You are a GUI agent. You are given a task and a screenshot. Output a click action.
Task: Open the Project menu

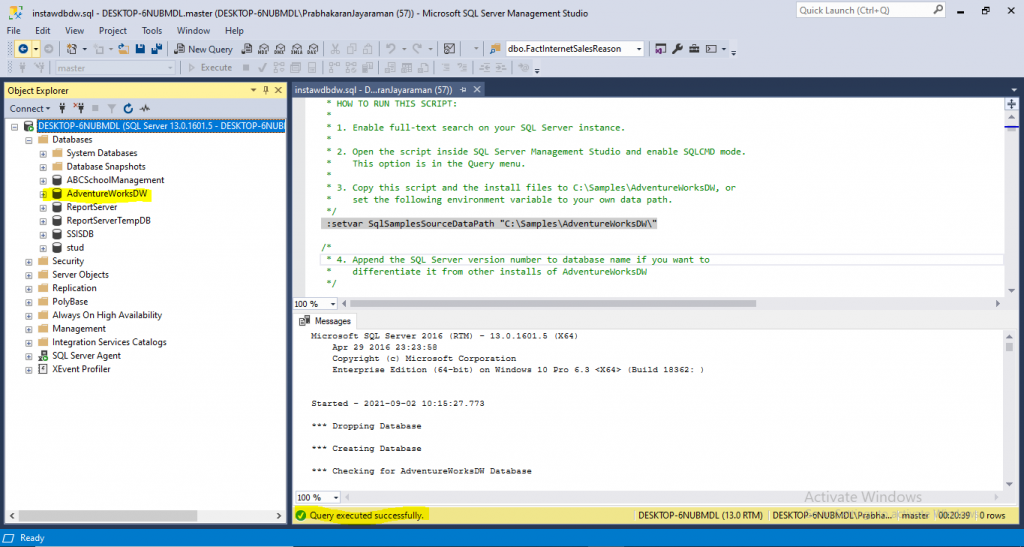pyautogui.click(x=112, y=31)
